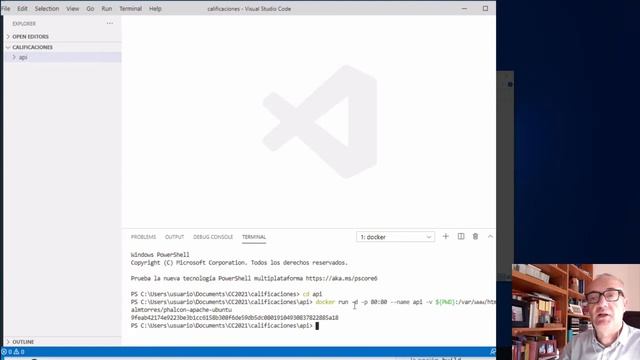Open the Help menu
This screenshot has height=360, width=640.
coord(155,9)
